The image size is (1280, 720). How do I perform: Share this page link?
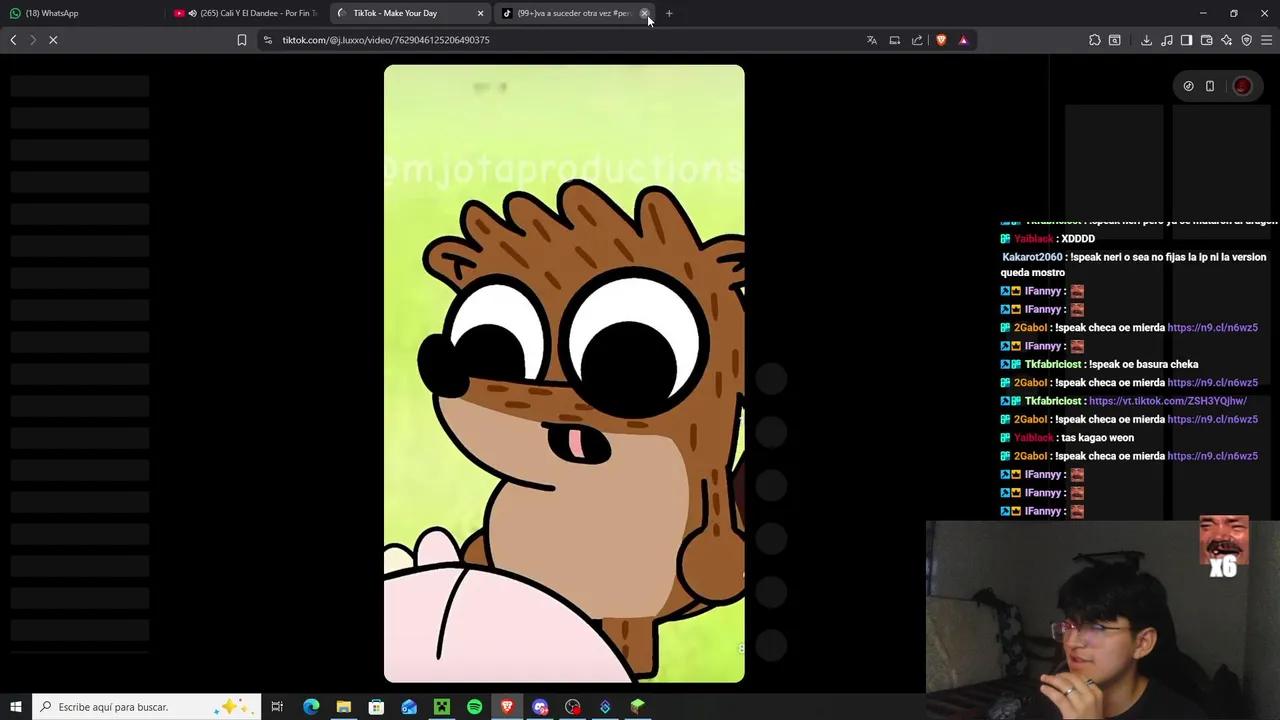[917, 40]
